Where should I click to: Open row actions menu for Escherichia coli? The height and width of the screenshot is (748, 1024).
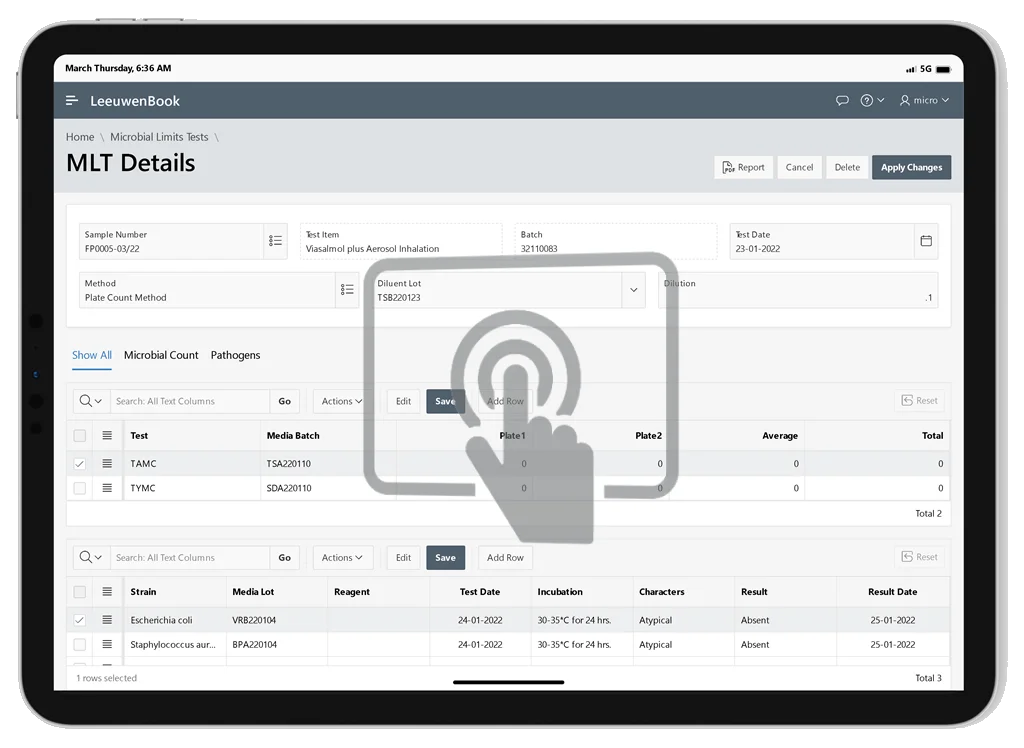click(107, 620)
